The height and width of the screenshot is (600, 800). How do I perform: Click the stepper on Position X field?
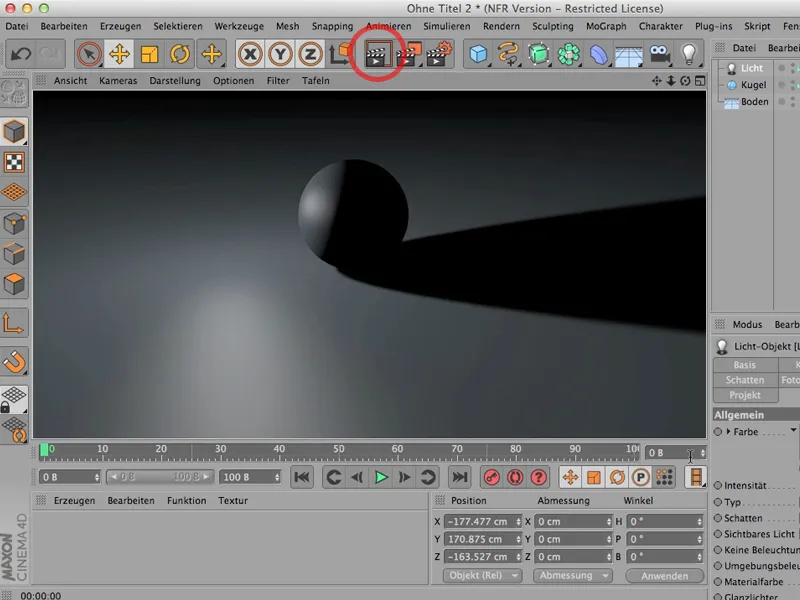click(x=518, y=521)
